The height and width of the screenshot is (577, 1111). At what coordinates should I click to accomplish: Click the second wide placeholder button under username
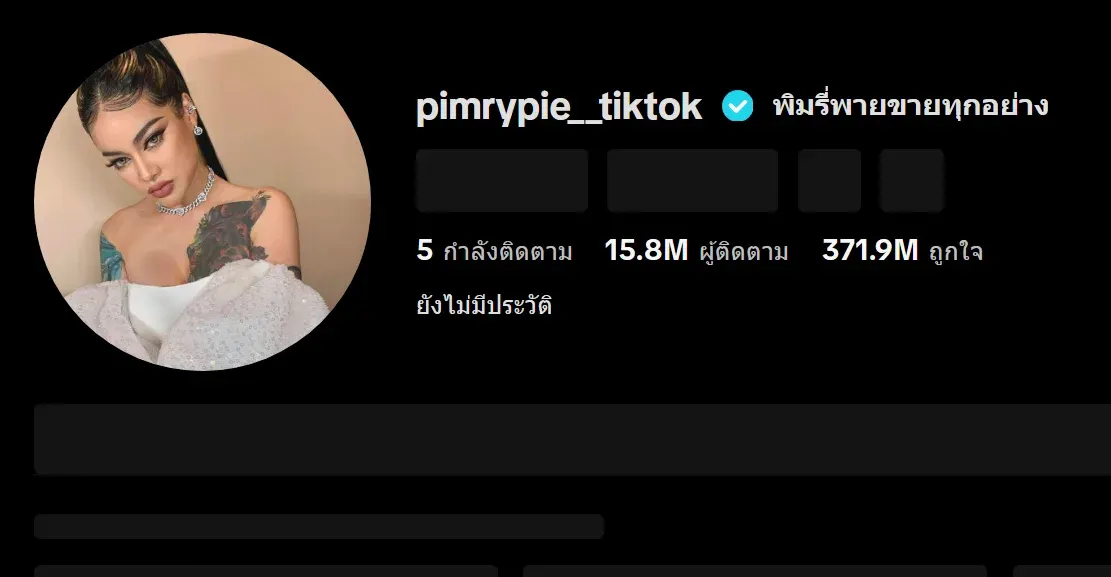(692, 181)
